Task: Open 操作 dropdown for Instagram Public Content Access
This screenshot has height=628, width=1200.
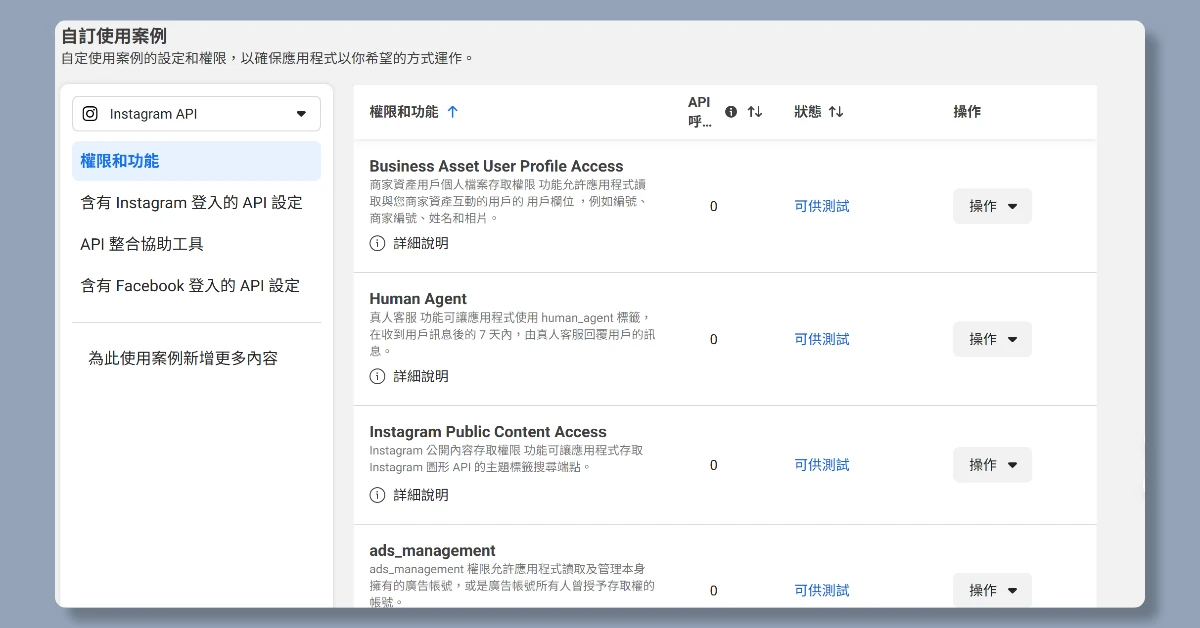Action: tap(992, 465)
